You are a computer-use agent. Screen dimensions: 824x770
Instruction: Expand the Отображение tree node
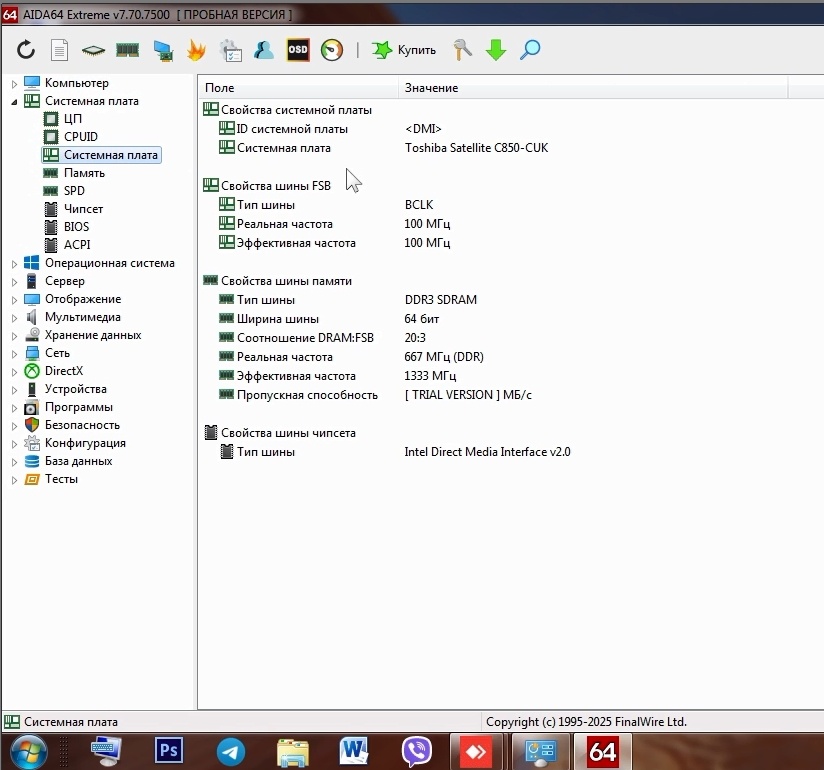click(14, 300)
